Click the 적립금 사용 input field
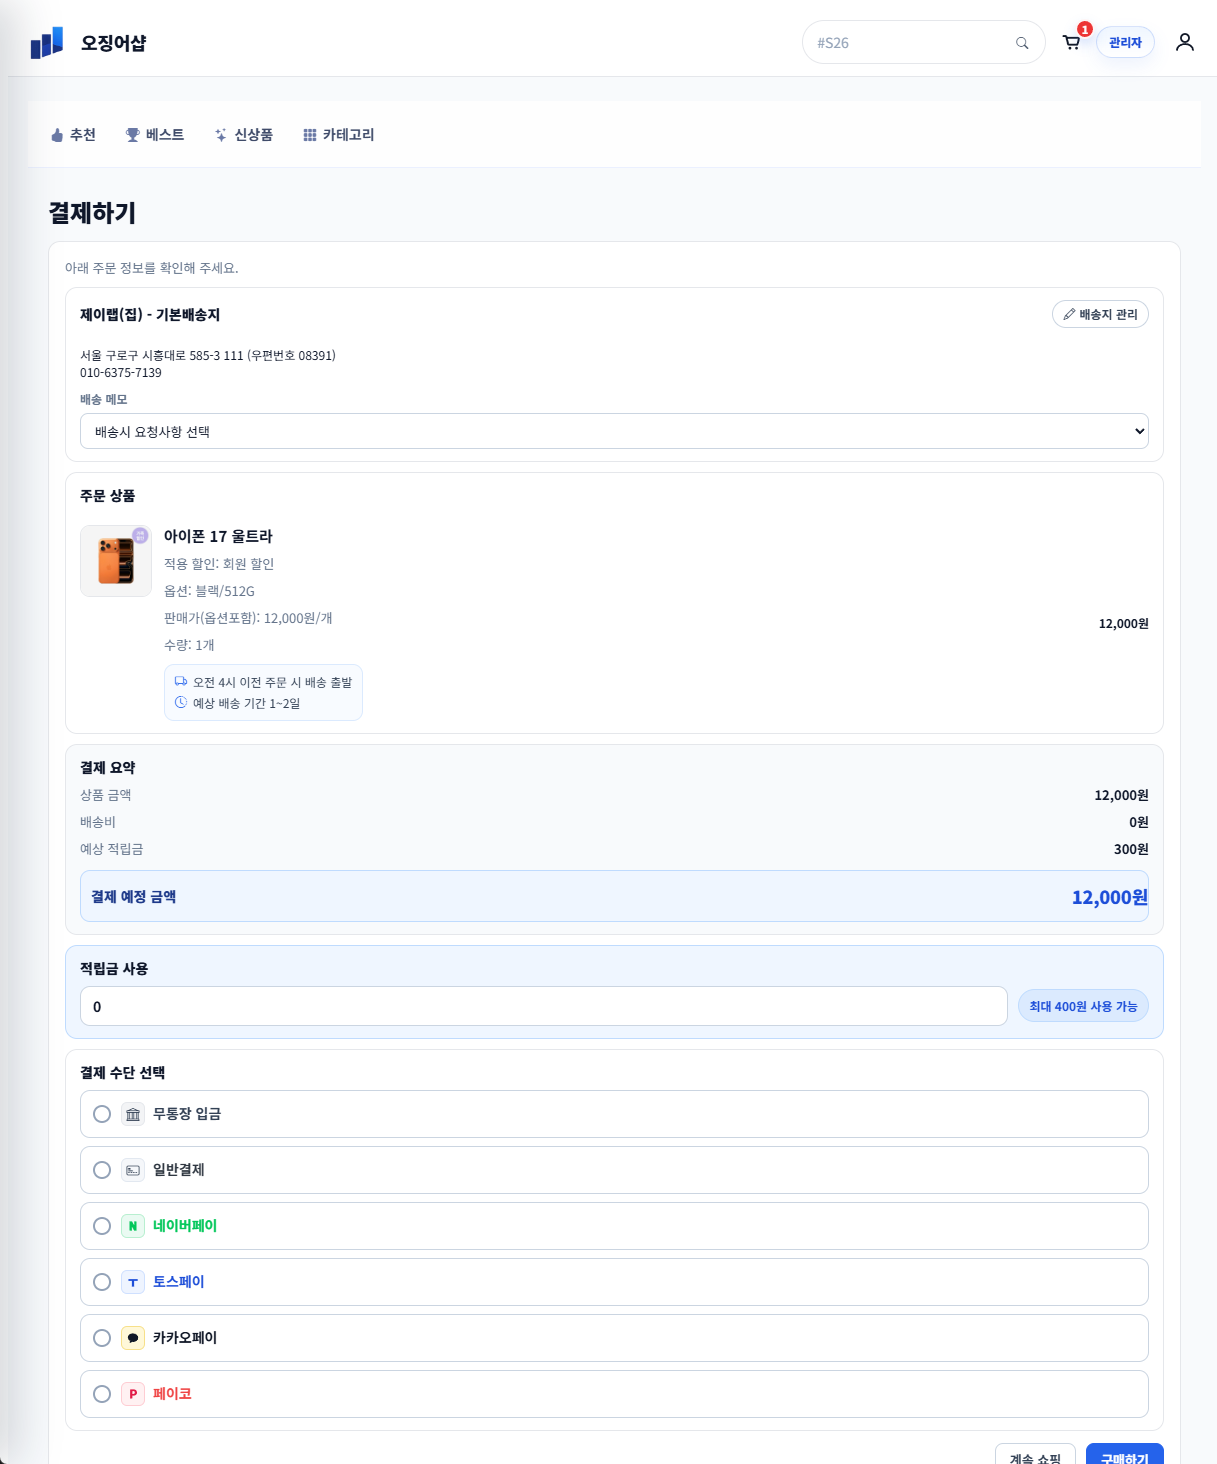 [543, 1006]
